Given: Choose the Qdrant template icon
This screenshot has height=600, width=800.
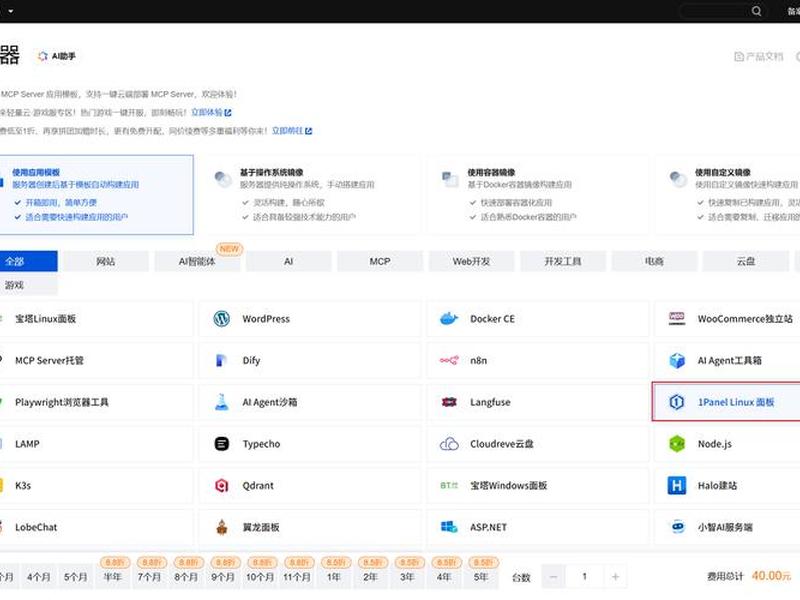Looking at the screenshot, I should 221,486.
